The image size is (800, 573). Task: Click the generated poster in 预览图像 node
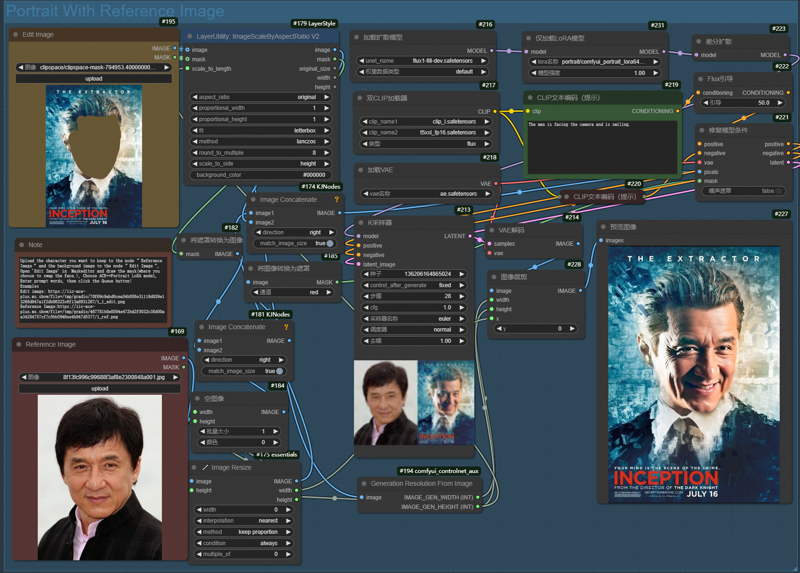click(x=694, y=374)
